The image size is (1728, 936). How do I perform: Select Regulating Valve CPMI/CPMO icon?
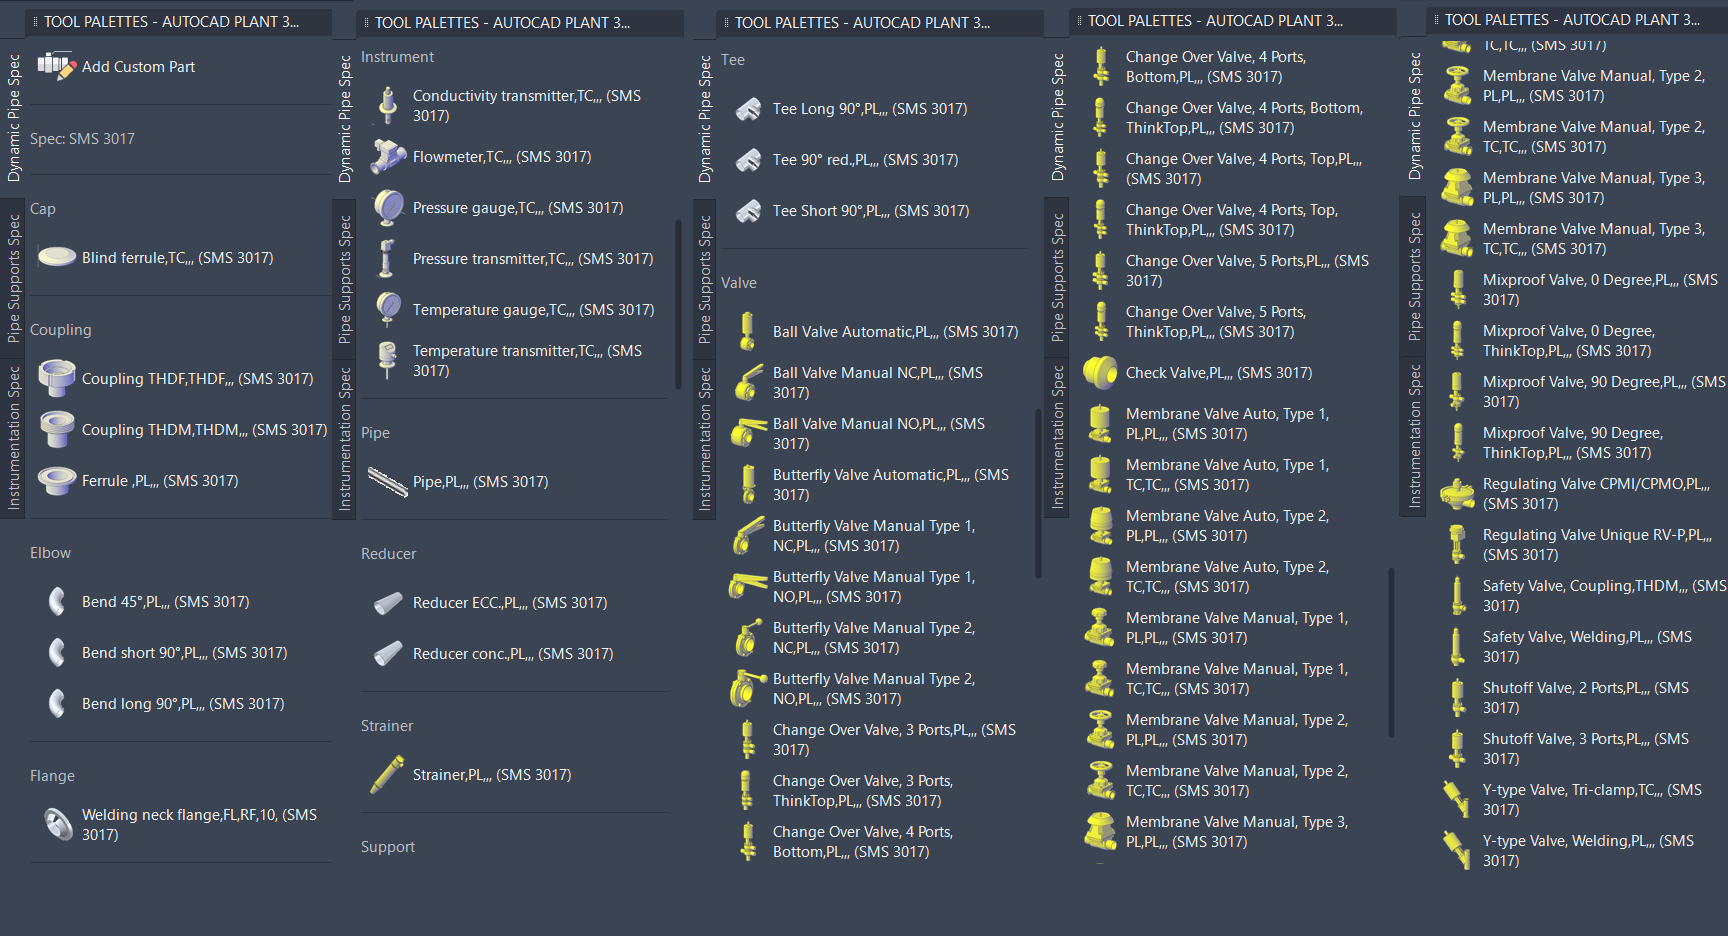coord(1458,493)
